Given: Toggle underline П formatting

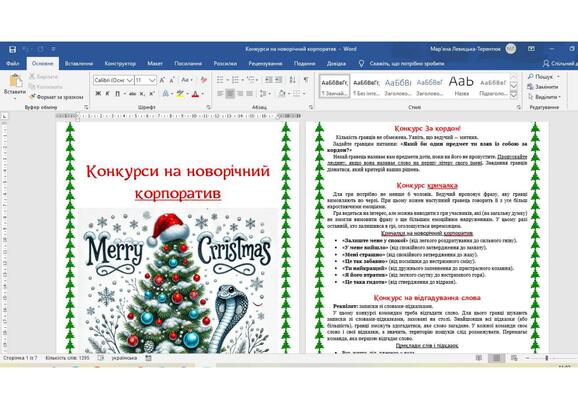Looking at the screenshot, I should point(117,94).
